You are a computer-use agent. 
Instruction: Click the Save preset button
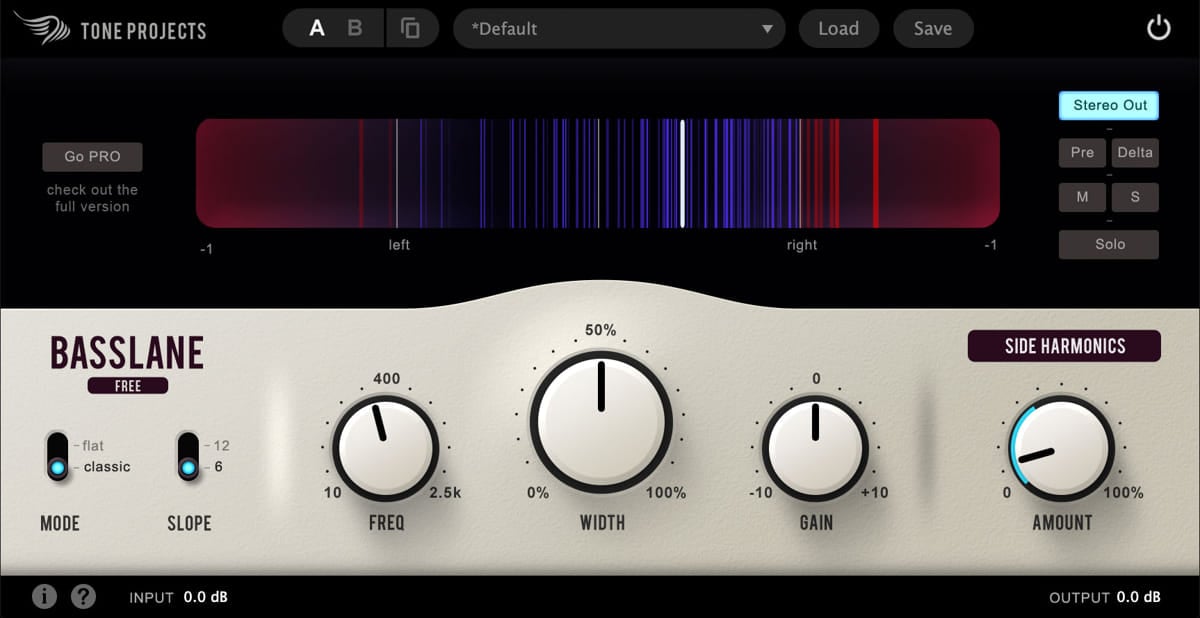[x=932, y=29]
